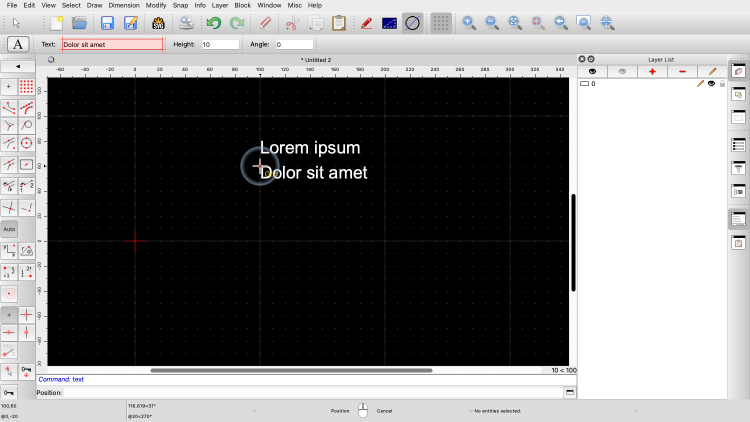Viewport: 750px width, 422px height.
Task: Toggle the lock on layer 0
Action: coord(722,84)
